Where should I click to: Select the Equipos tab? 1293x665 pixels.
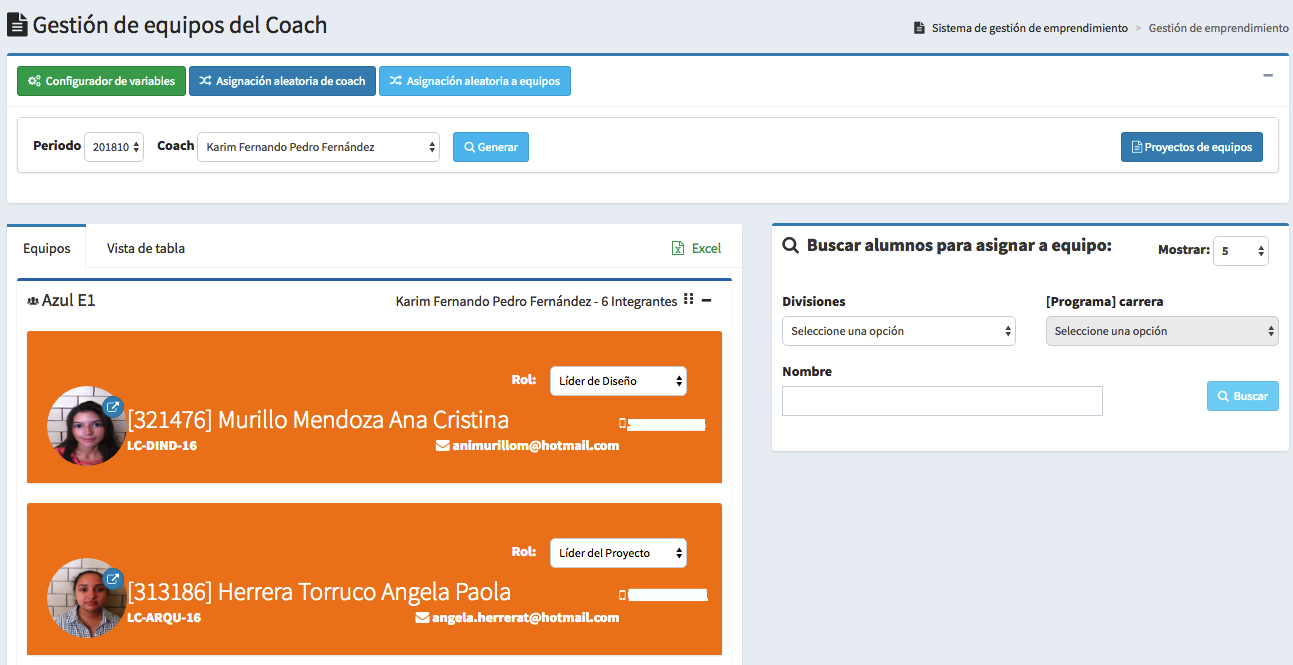tap(47, 248)
